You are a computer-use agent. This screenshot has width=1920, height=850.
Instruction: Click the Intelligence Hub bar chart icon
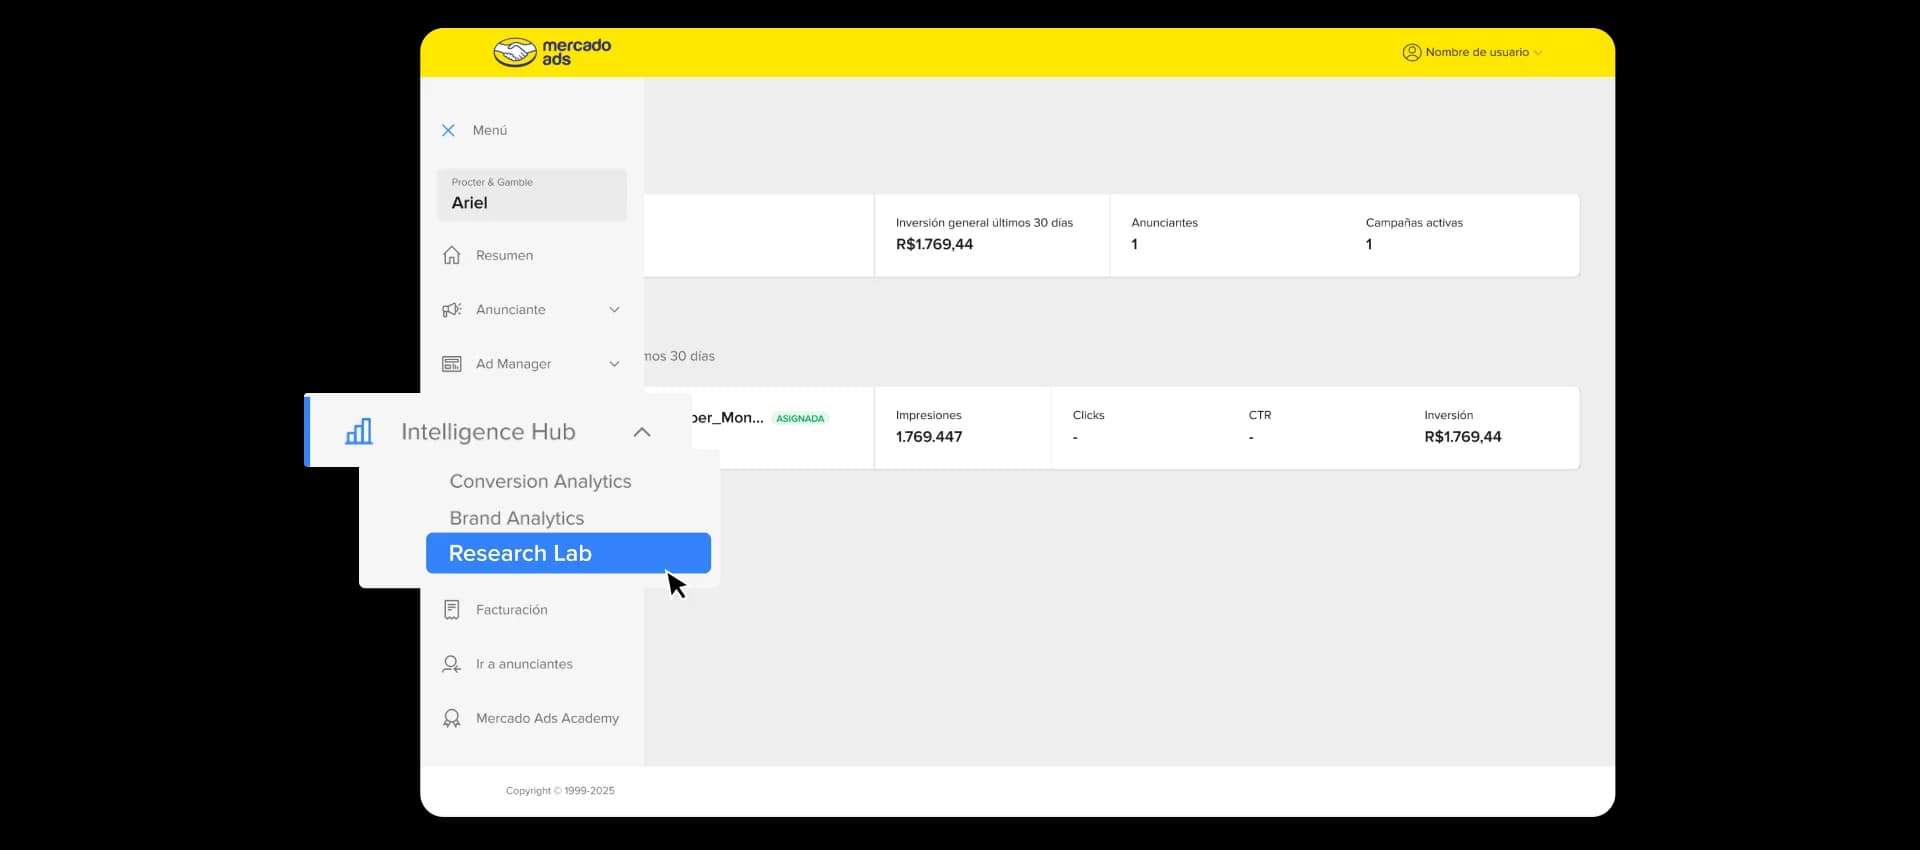pos(359,431)
